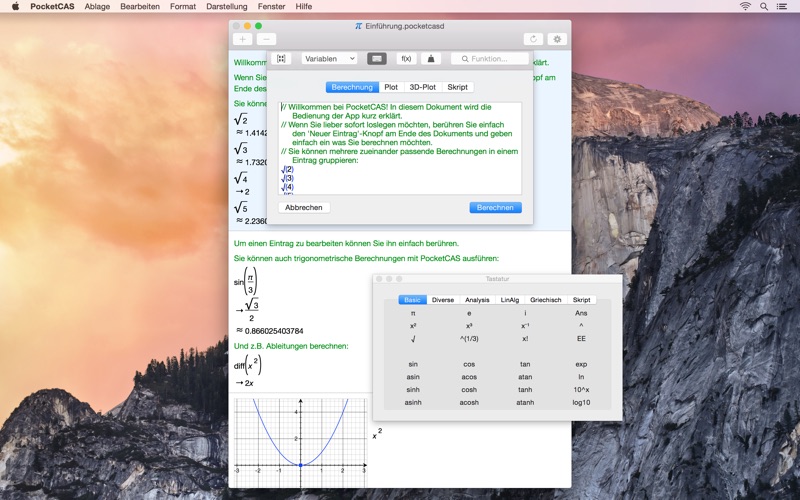This screenshot has height=500, width=800.
Task: Click the asin key
Action: [413, 377]
